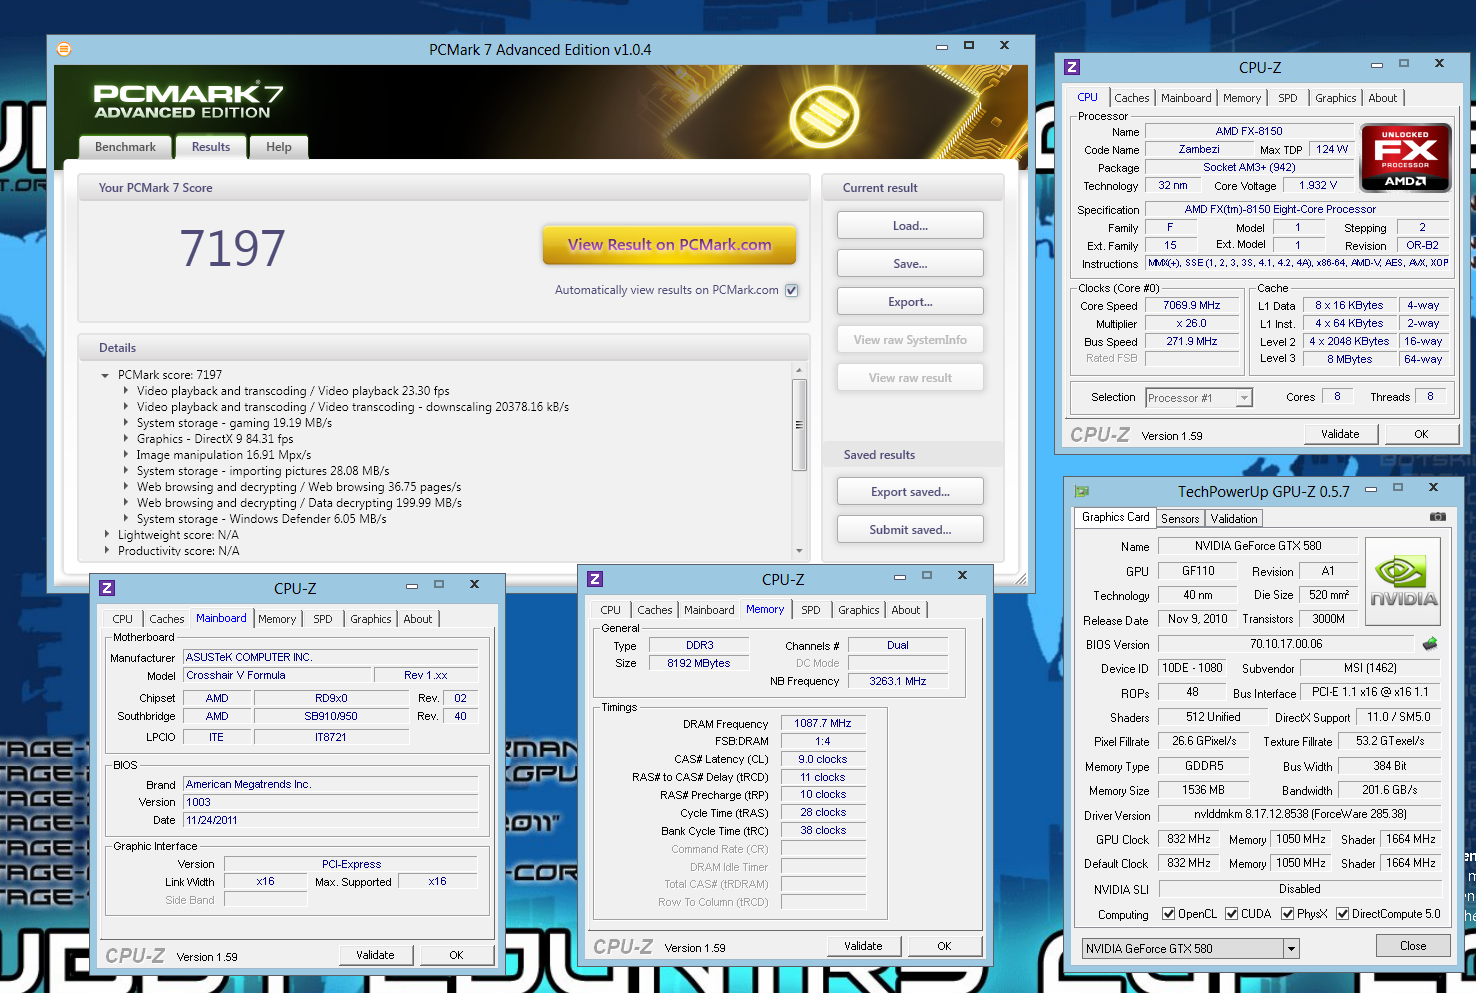1476x993 pixels.
Task: Click Export saved... button
Action: click(x=910, y=492)
